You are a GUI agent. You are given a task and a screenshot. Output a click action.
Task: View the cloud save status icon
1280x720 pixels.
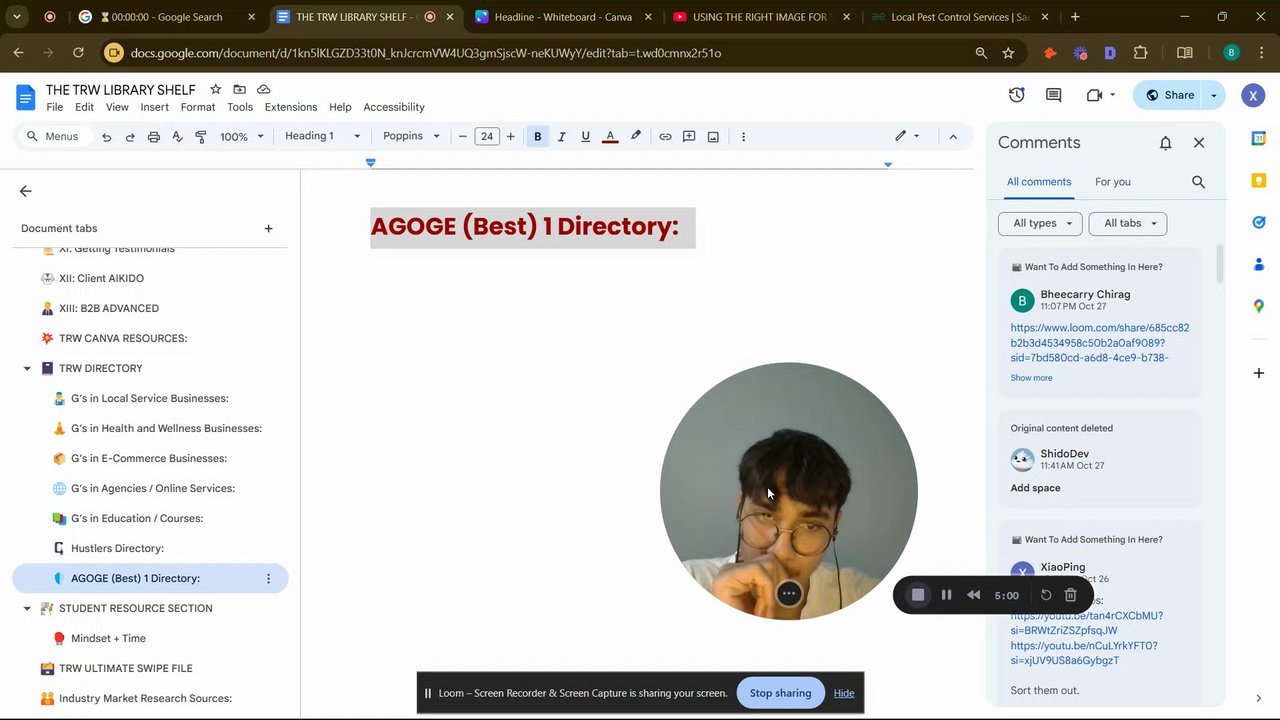[x=263, y=90]
